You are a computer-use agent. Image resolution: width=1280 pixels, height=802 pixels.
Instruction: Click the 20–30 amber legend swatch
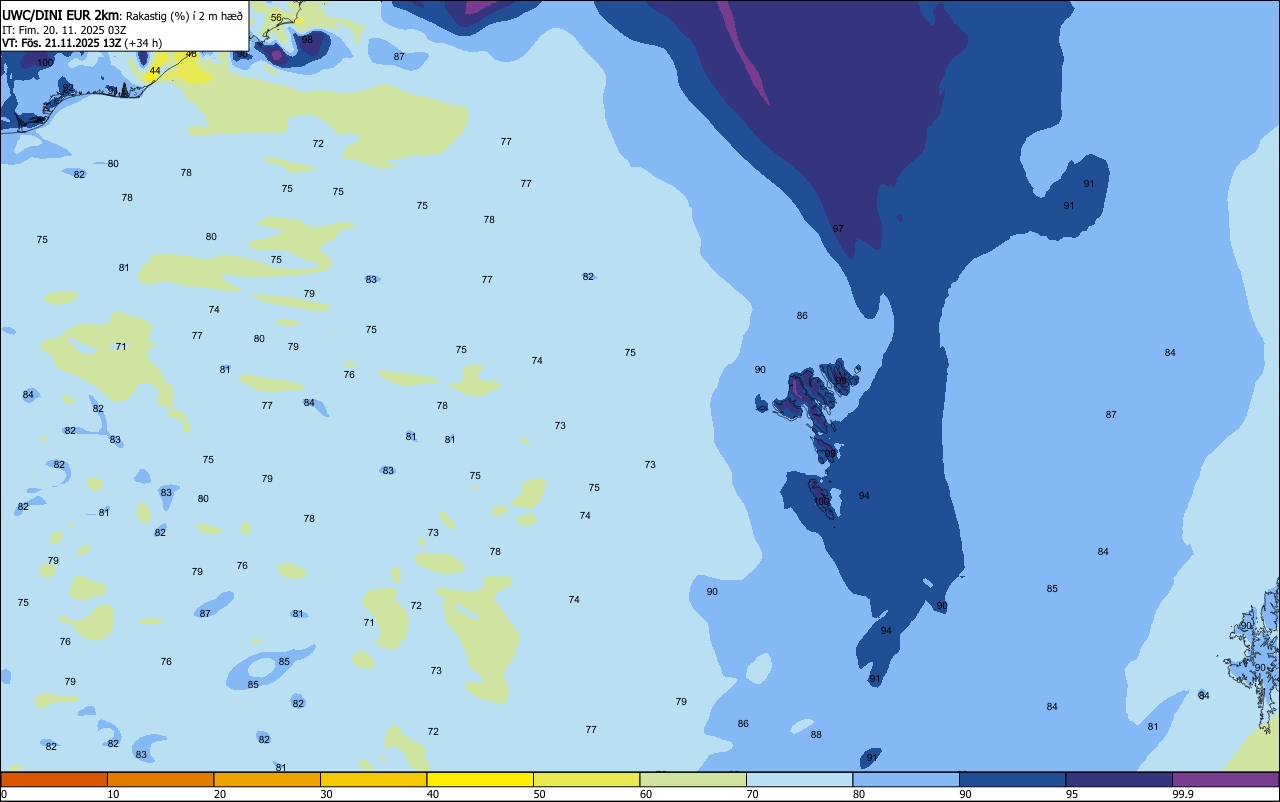coord(267,779)
